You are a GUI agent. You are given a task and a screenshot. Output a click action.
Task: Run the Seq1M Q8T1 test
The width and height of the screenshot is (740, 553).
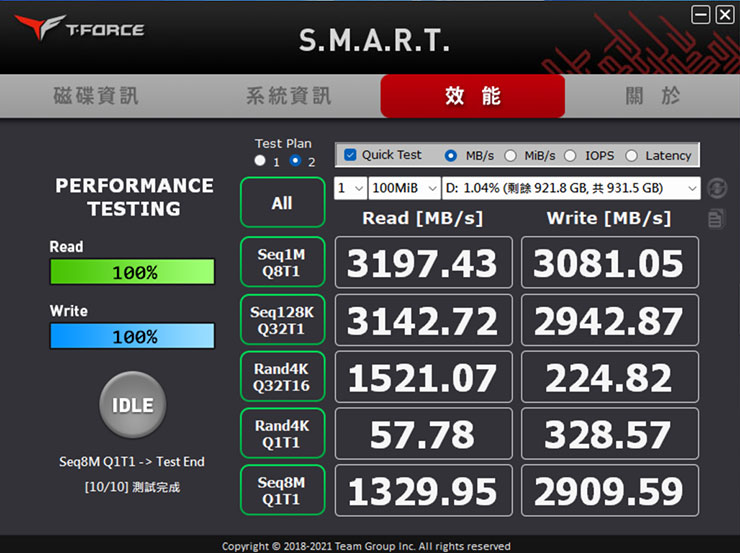pos(282,262)
